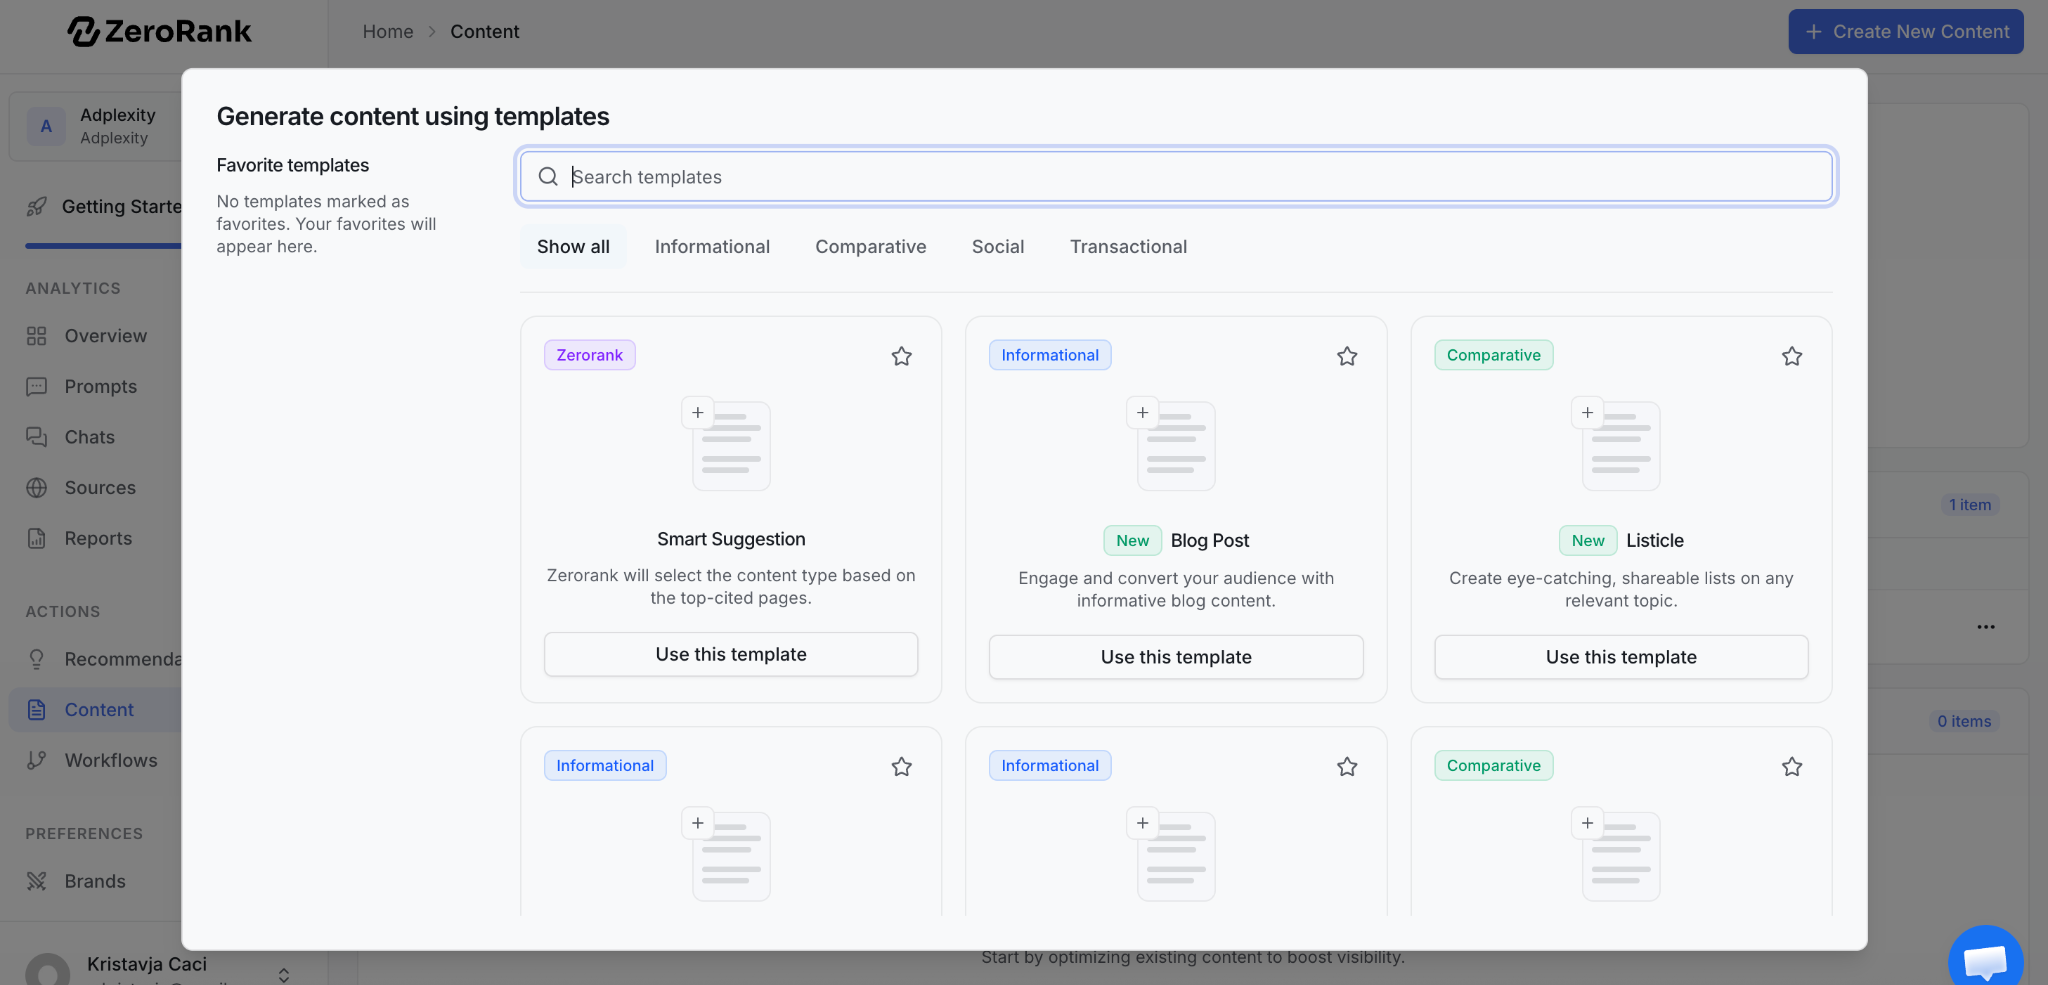Use the Listicle template
The width and height of the screenshot is (2048, 985).
click(1621, 657)
